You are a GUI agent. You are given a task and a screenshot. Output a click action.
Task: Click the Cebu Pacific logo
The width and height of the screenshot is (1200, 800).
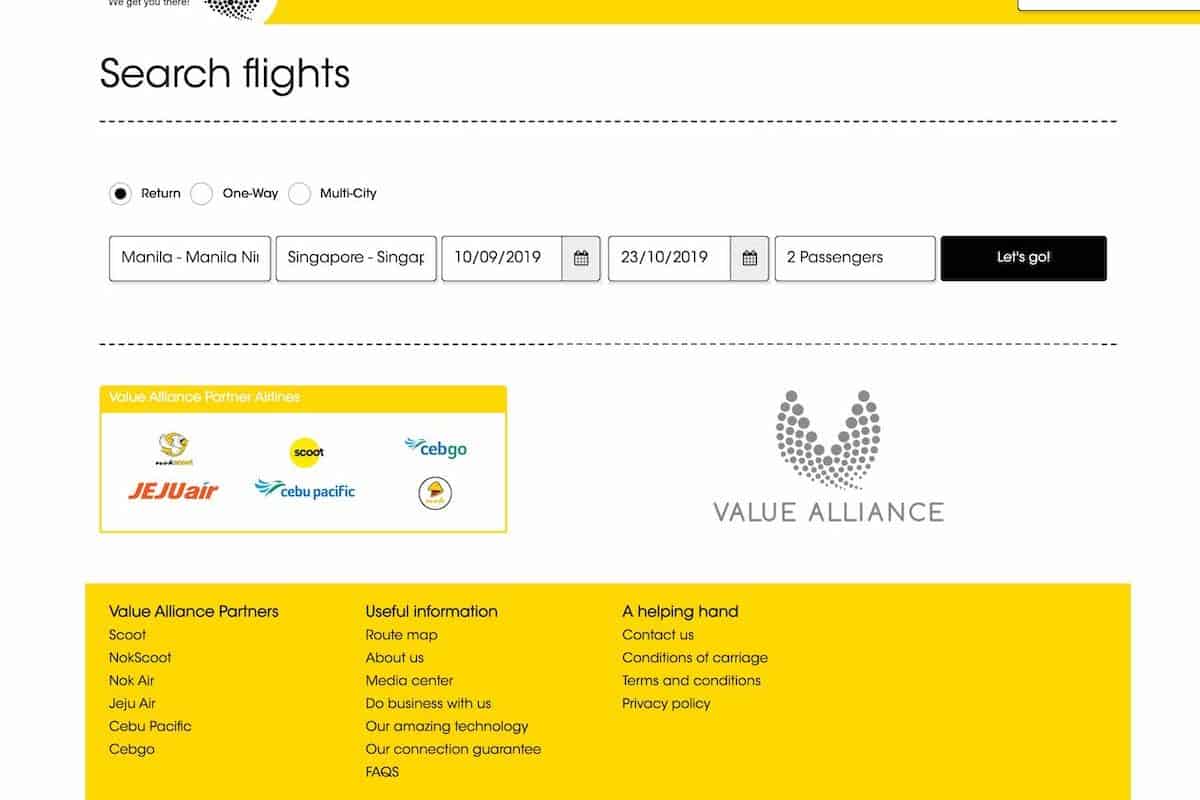point(305,490)
